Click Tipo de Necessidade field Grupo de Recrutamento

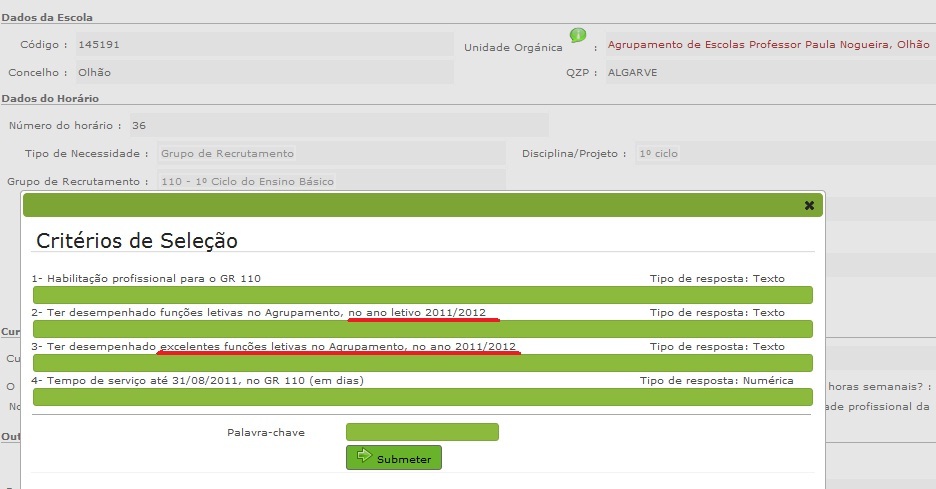point(329,153)
